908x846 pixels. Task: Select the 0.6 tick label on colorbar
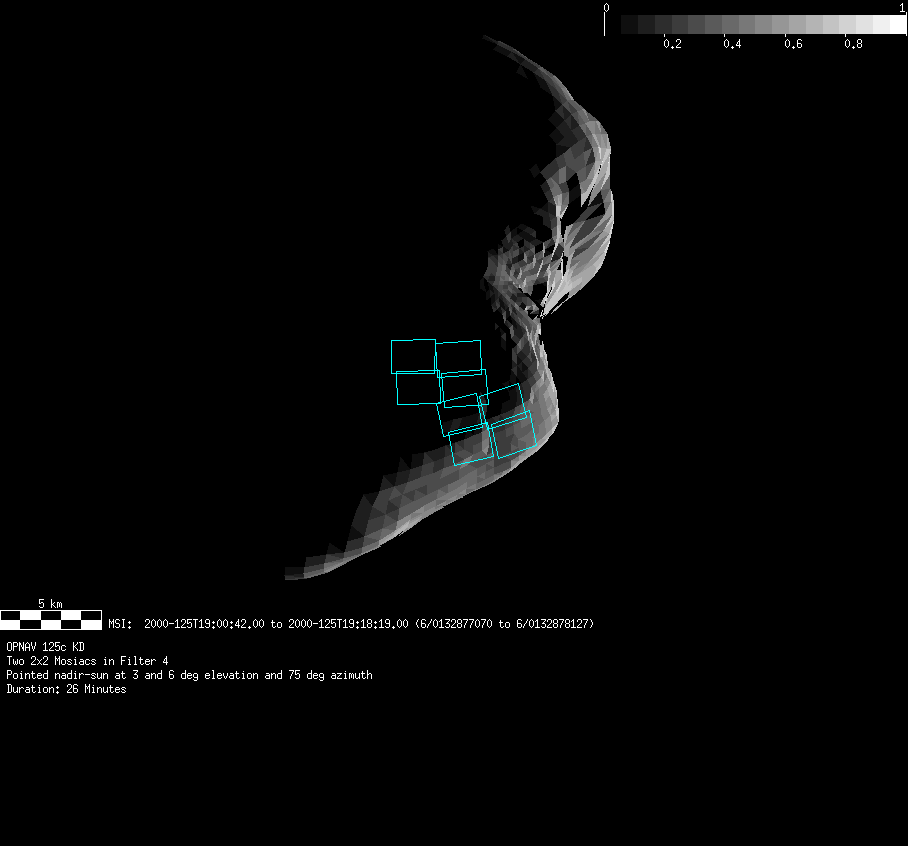792,44
